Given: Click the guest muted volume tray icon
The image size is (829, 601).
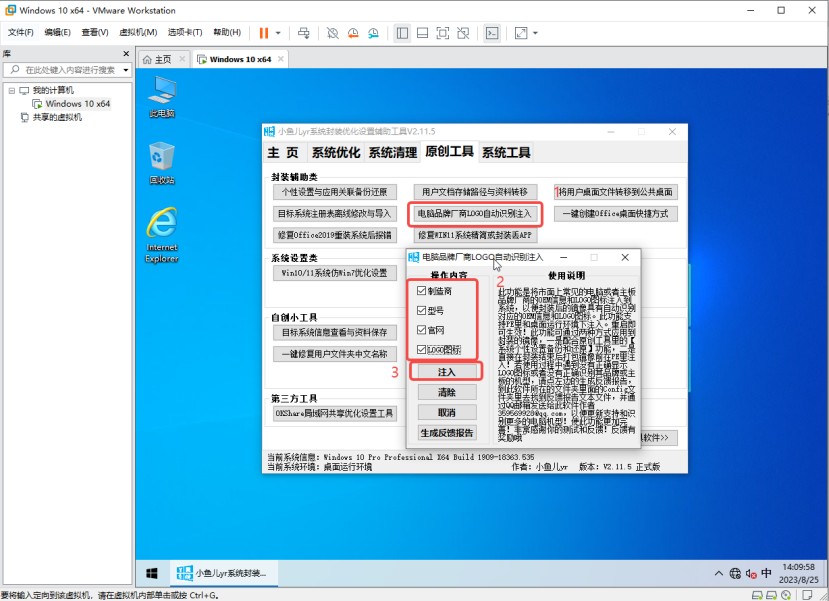Looking at the screenshot, I should click(751, 574).
